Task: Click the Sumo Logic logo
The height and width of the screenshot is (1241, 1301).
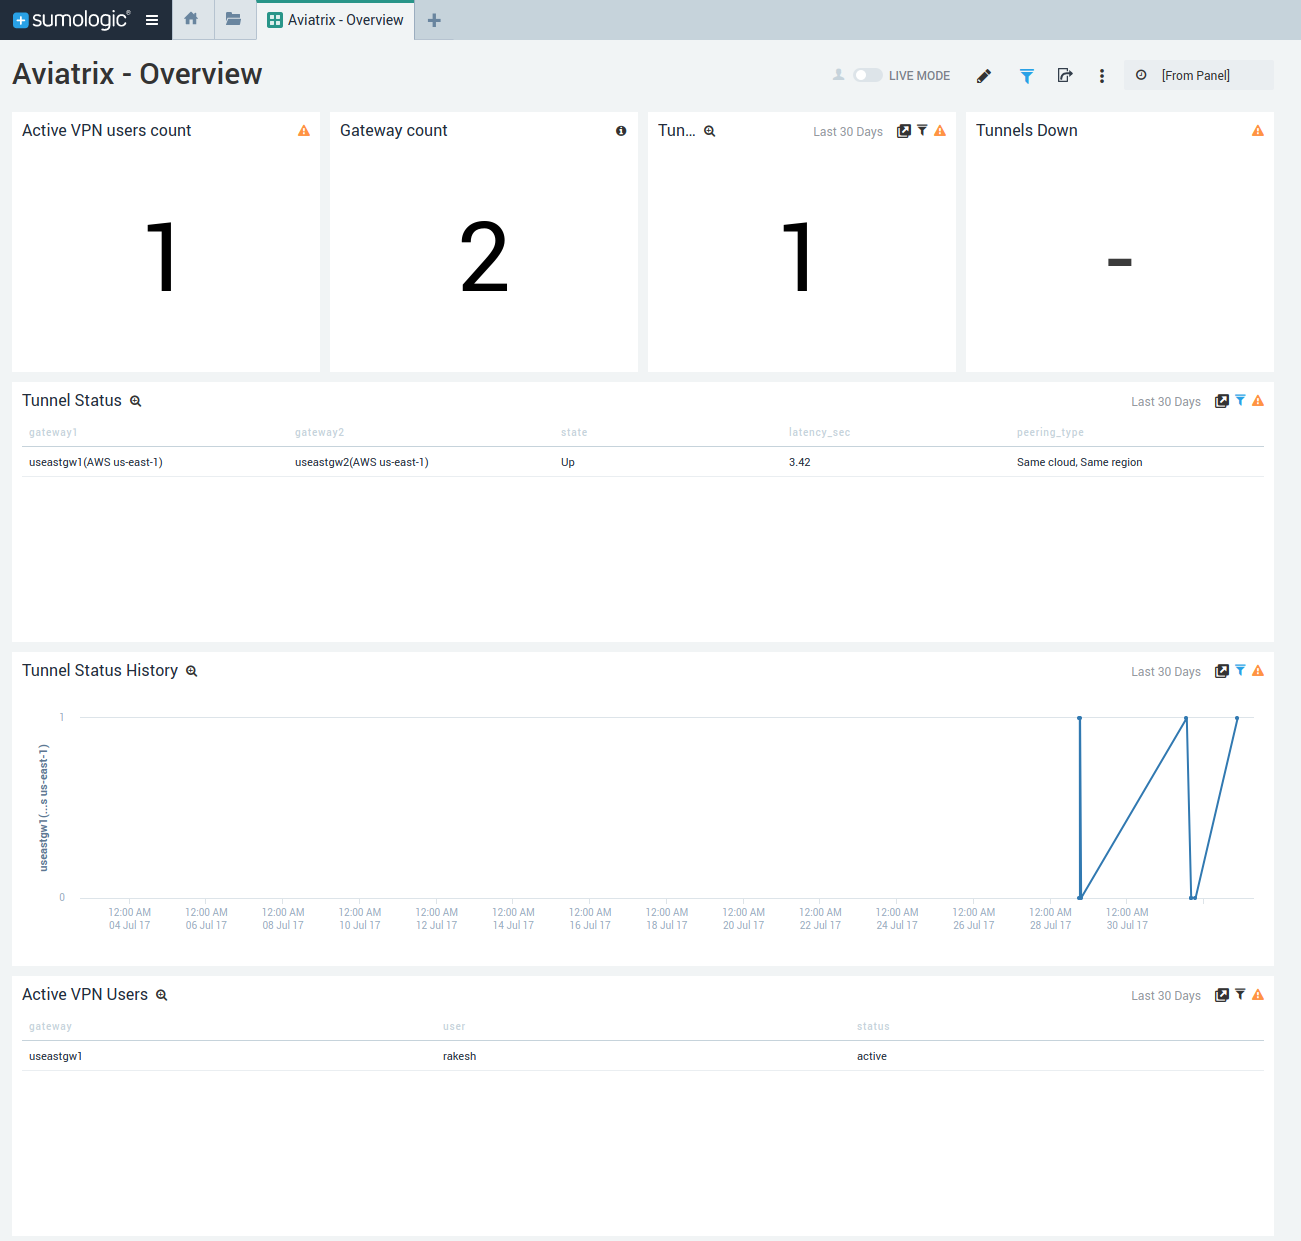Action: tap(70, 20)
